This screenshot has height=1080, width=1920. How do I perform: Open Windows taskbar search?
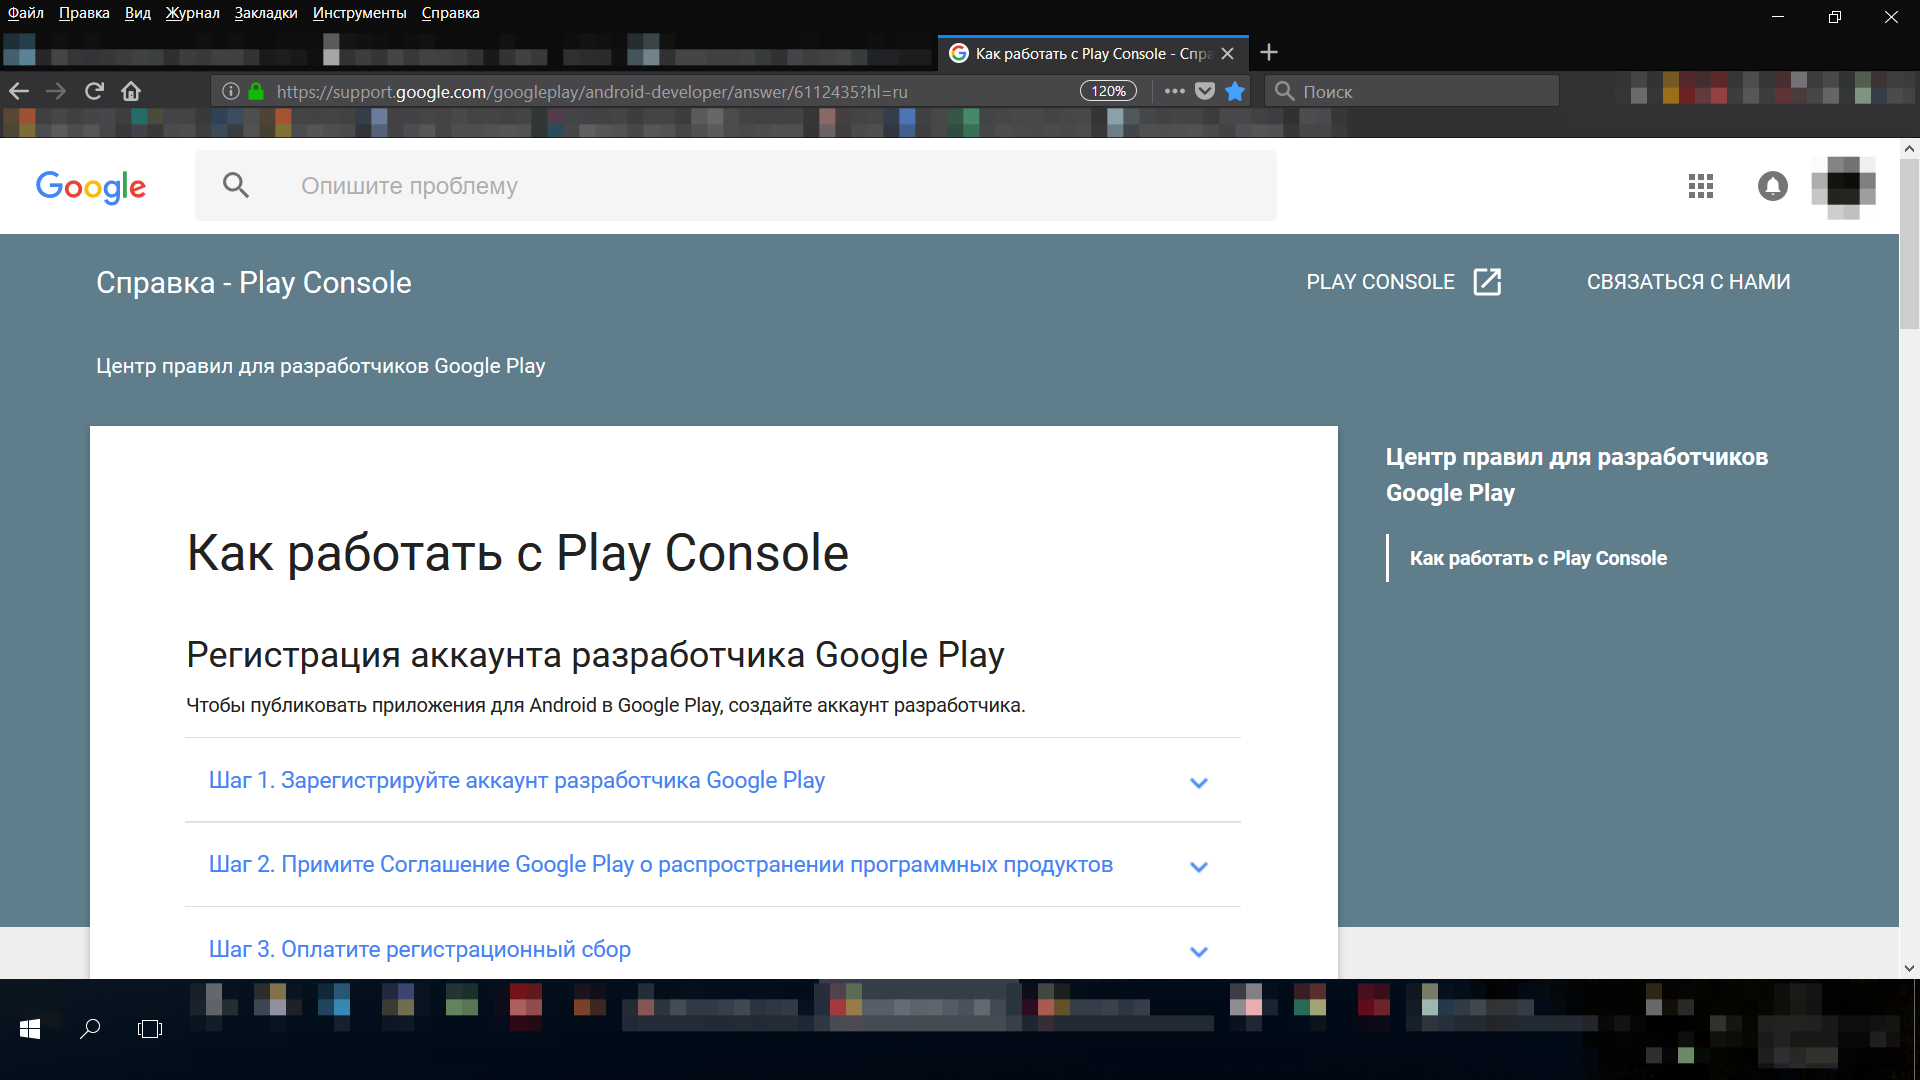tap(90, 1029)
